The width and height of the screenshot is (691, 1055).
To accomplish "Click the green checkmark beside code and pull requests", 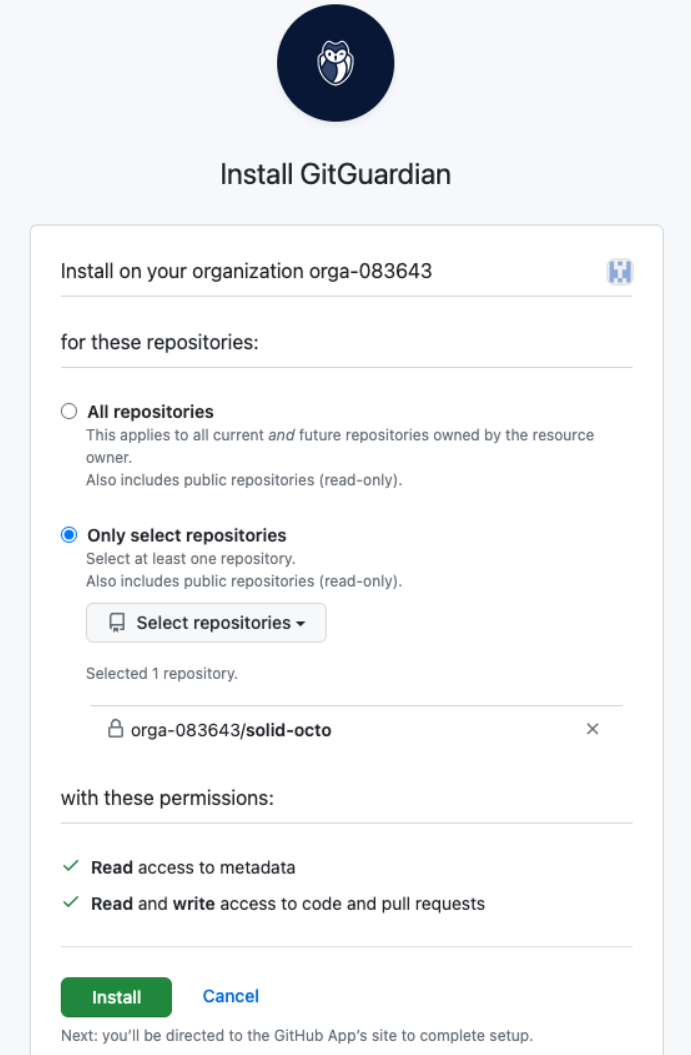I will [x=71, y=902].
